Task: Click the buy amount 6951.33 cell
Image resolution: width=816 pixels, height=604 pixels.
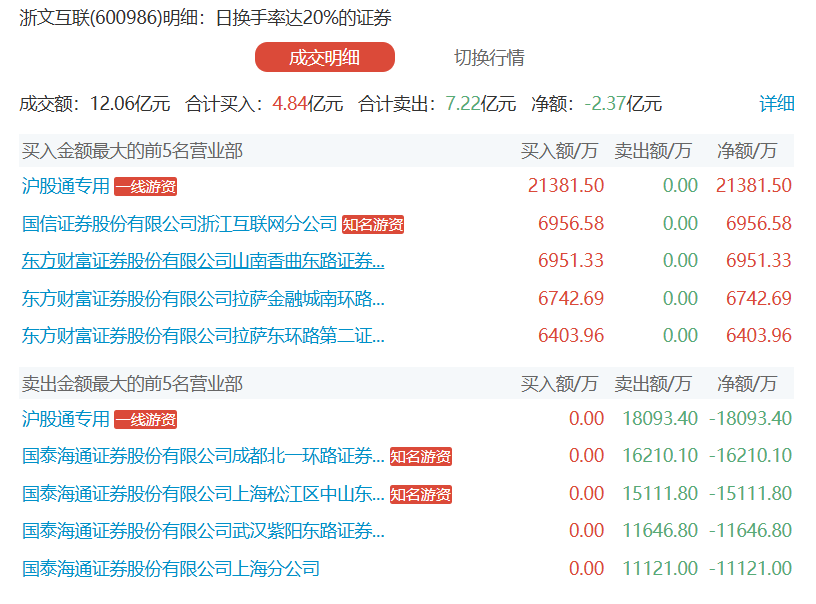Action: (571, 261)
